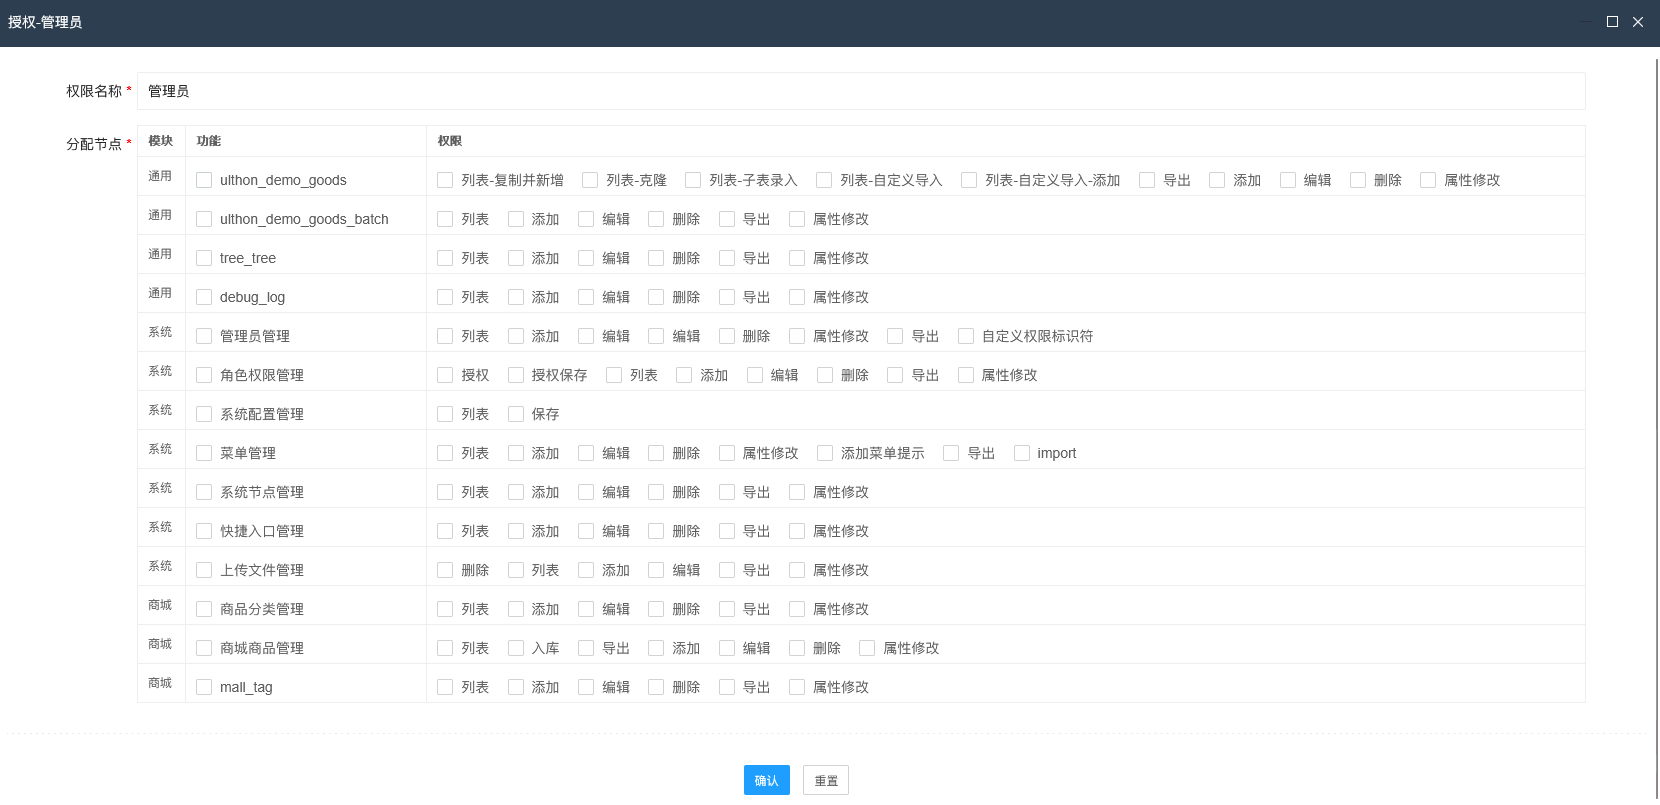This screenshot has height=805, width=1660.
Task: Select the tree_tree function checkbox
Action: tap(204, 258)
